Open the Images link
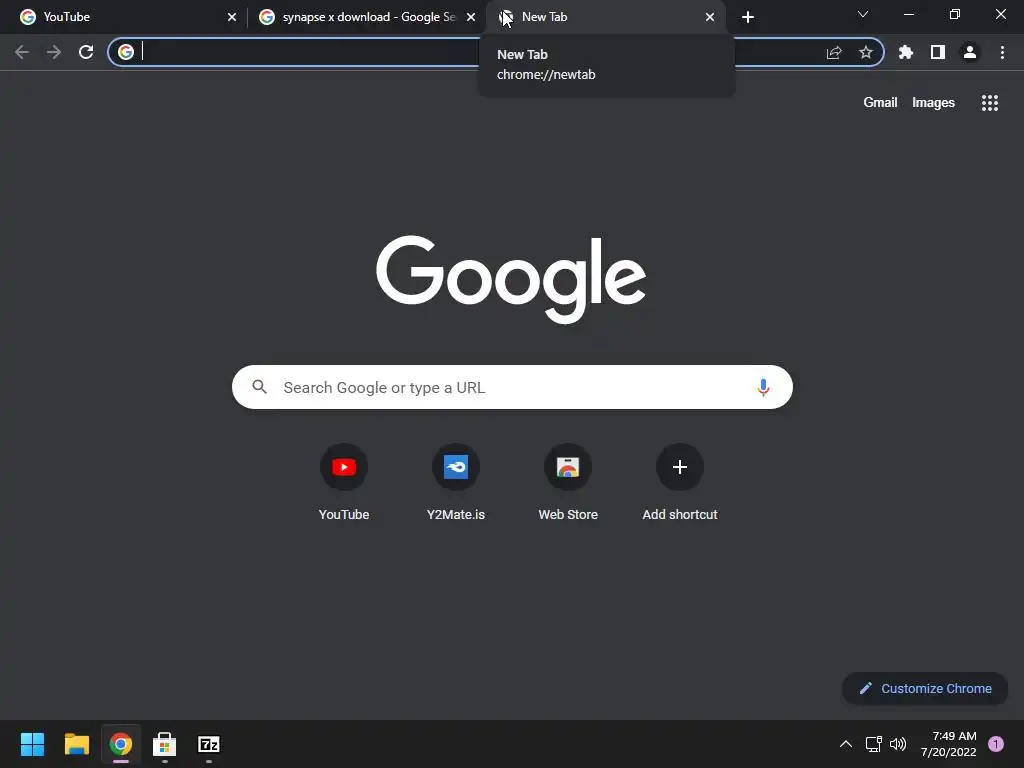 click(x=933, y=103)
